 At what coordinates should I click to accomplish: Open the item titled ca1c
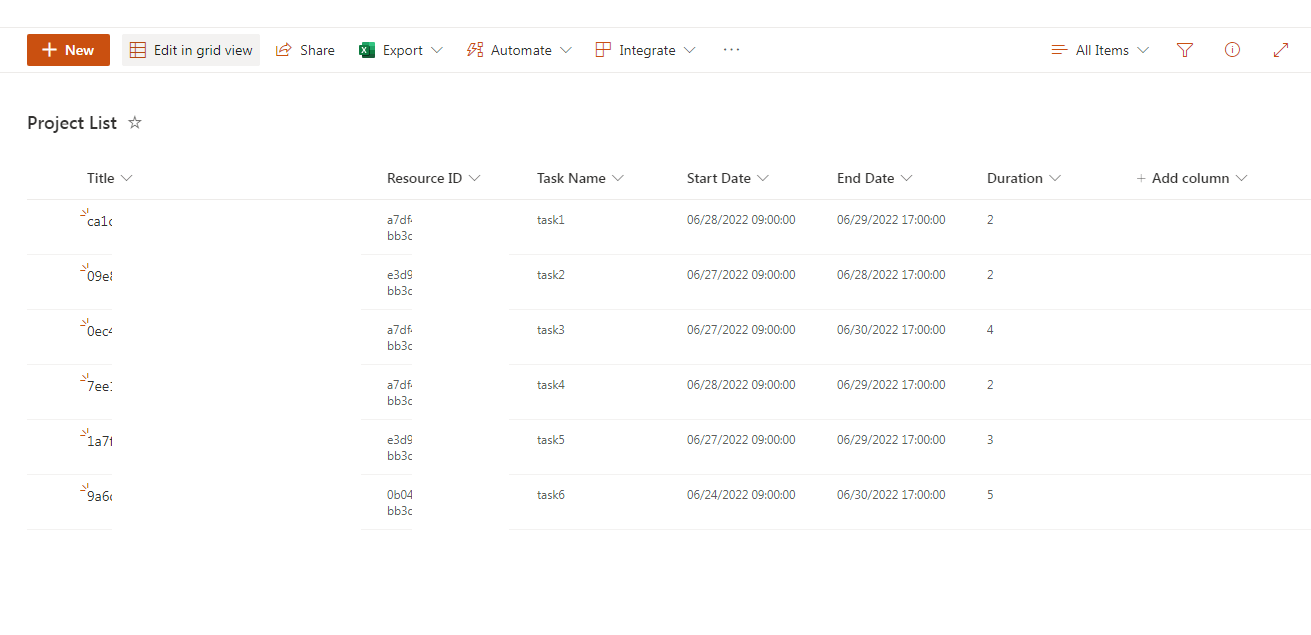pyautogui.click(x=99, y=221)
